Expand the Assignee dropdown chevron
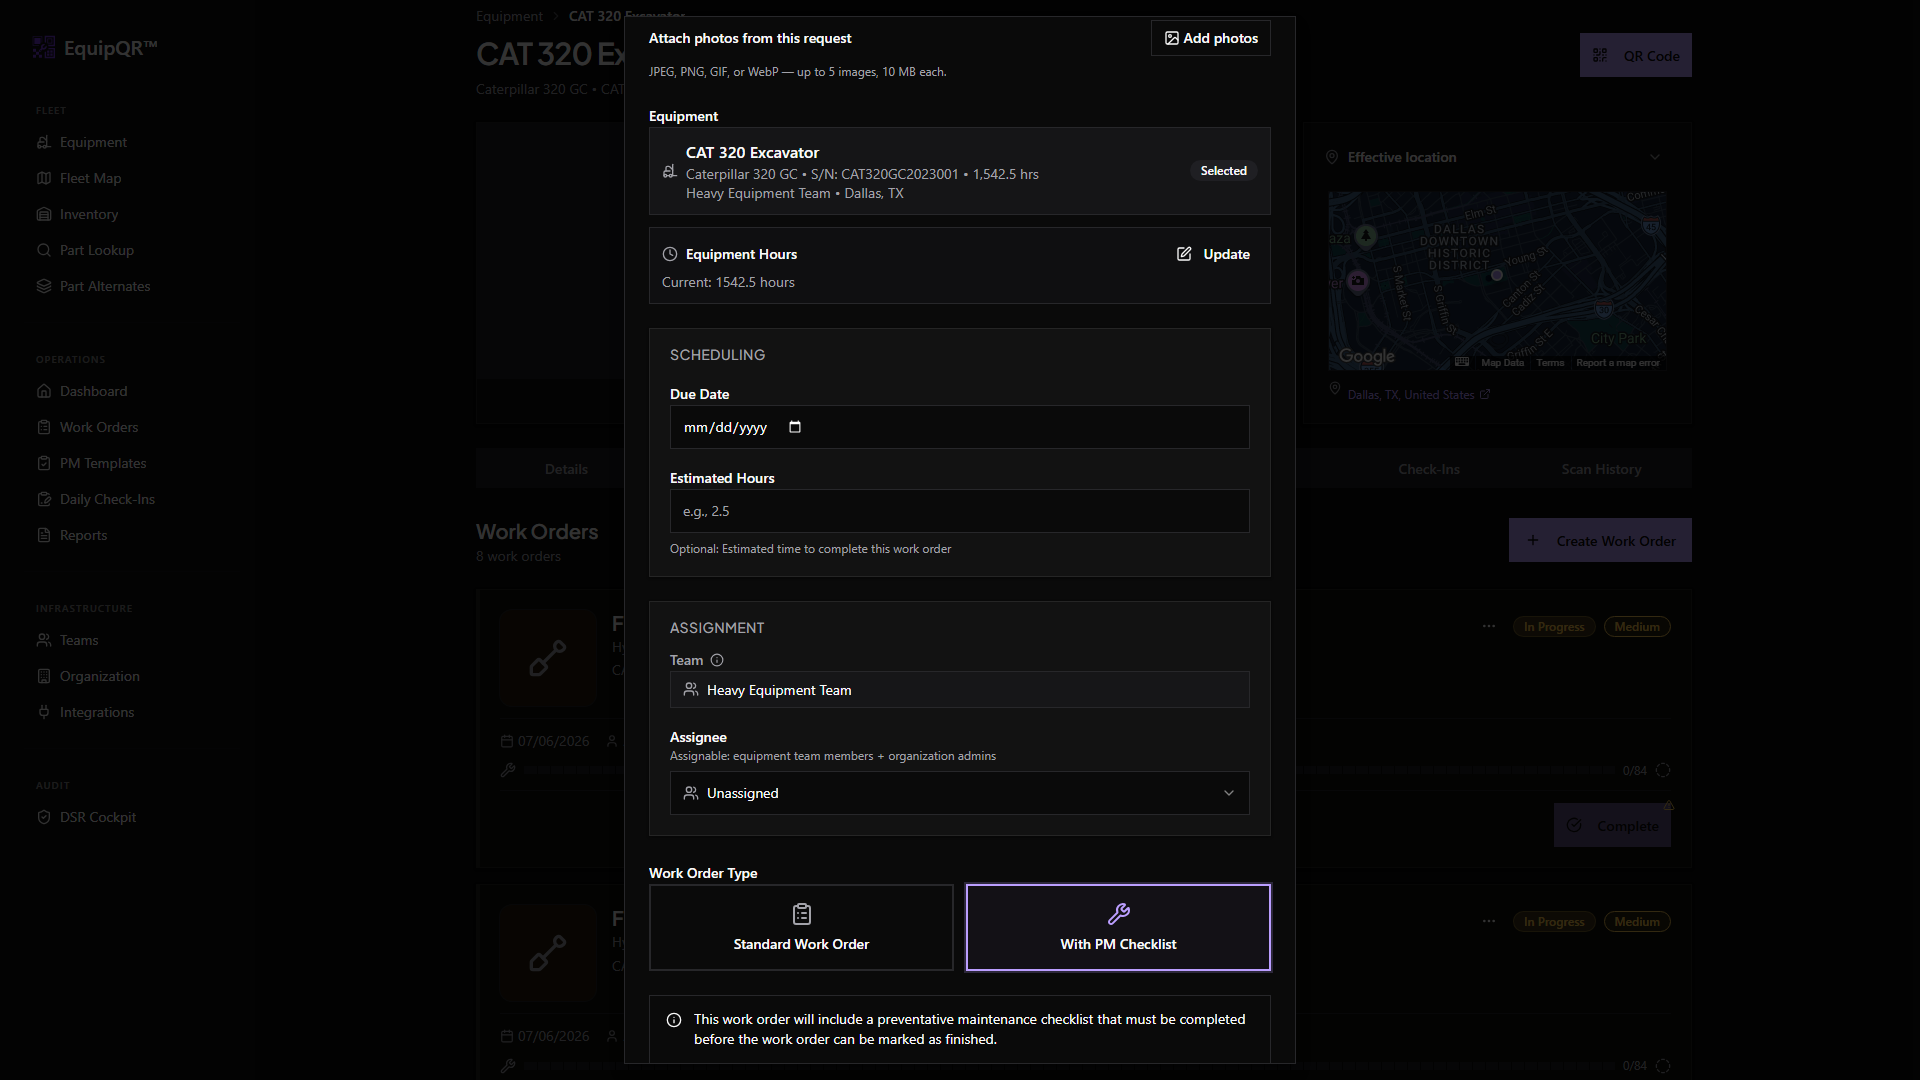The width and height of the screenshot is (1920, 1080). pyautogui.click(x=1229, y=793)
